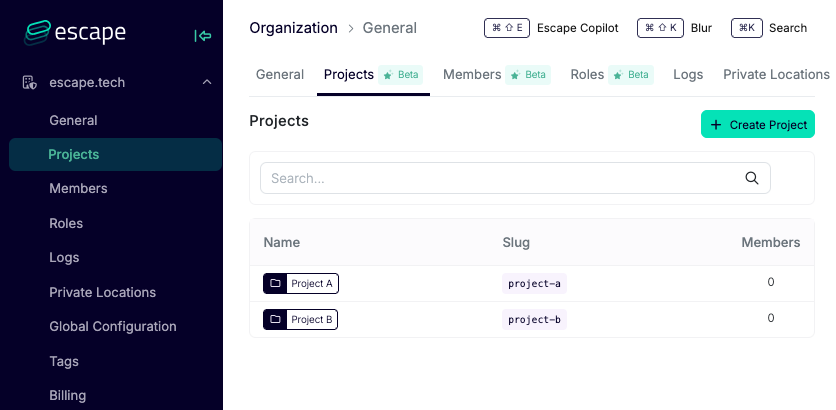The height and width of the screenshot is (410, 836).
Task: Activate the Blur option
Action: pos(701,28)
